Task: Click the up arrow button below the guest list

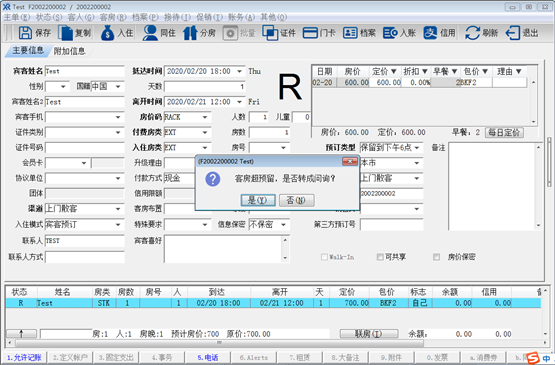Action: (x=22, y=333)
